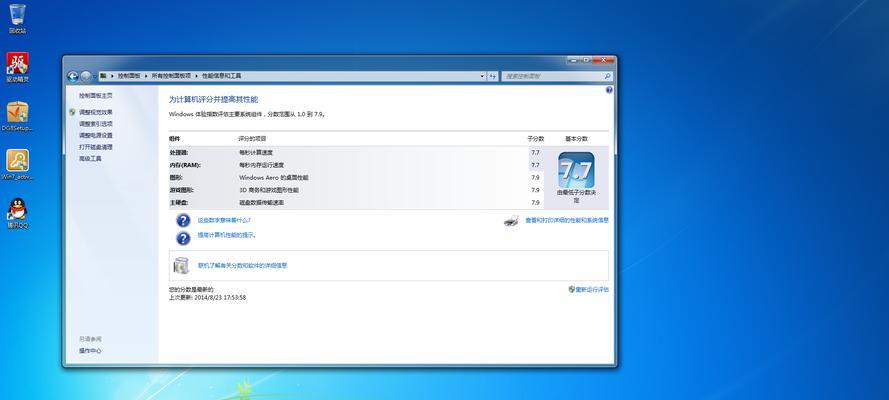Image resolution: width=889 pixels, height=400 pixels.
Task: Click primary hard disk subscore 7.9 value
Action: (535, 203)
